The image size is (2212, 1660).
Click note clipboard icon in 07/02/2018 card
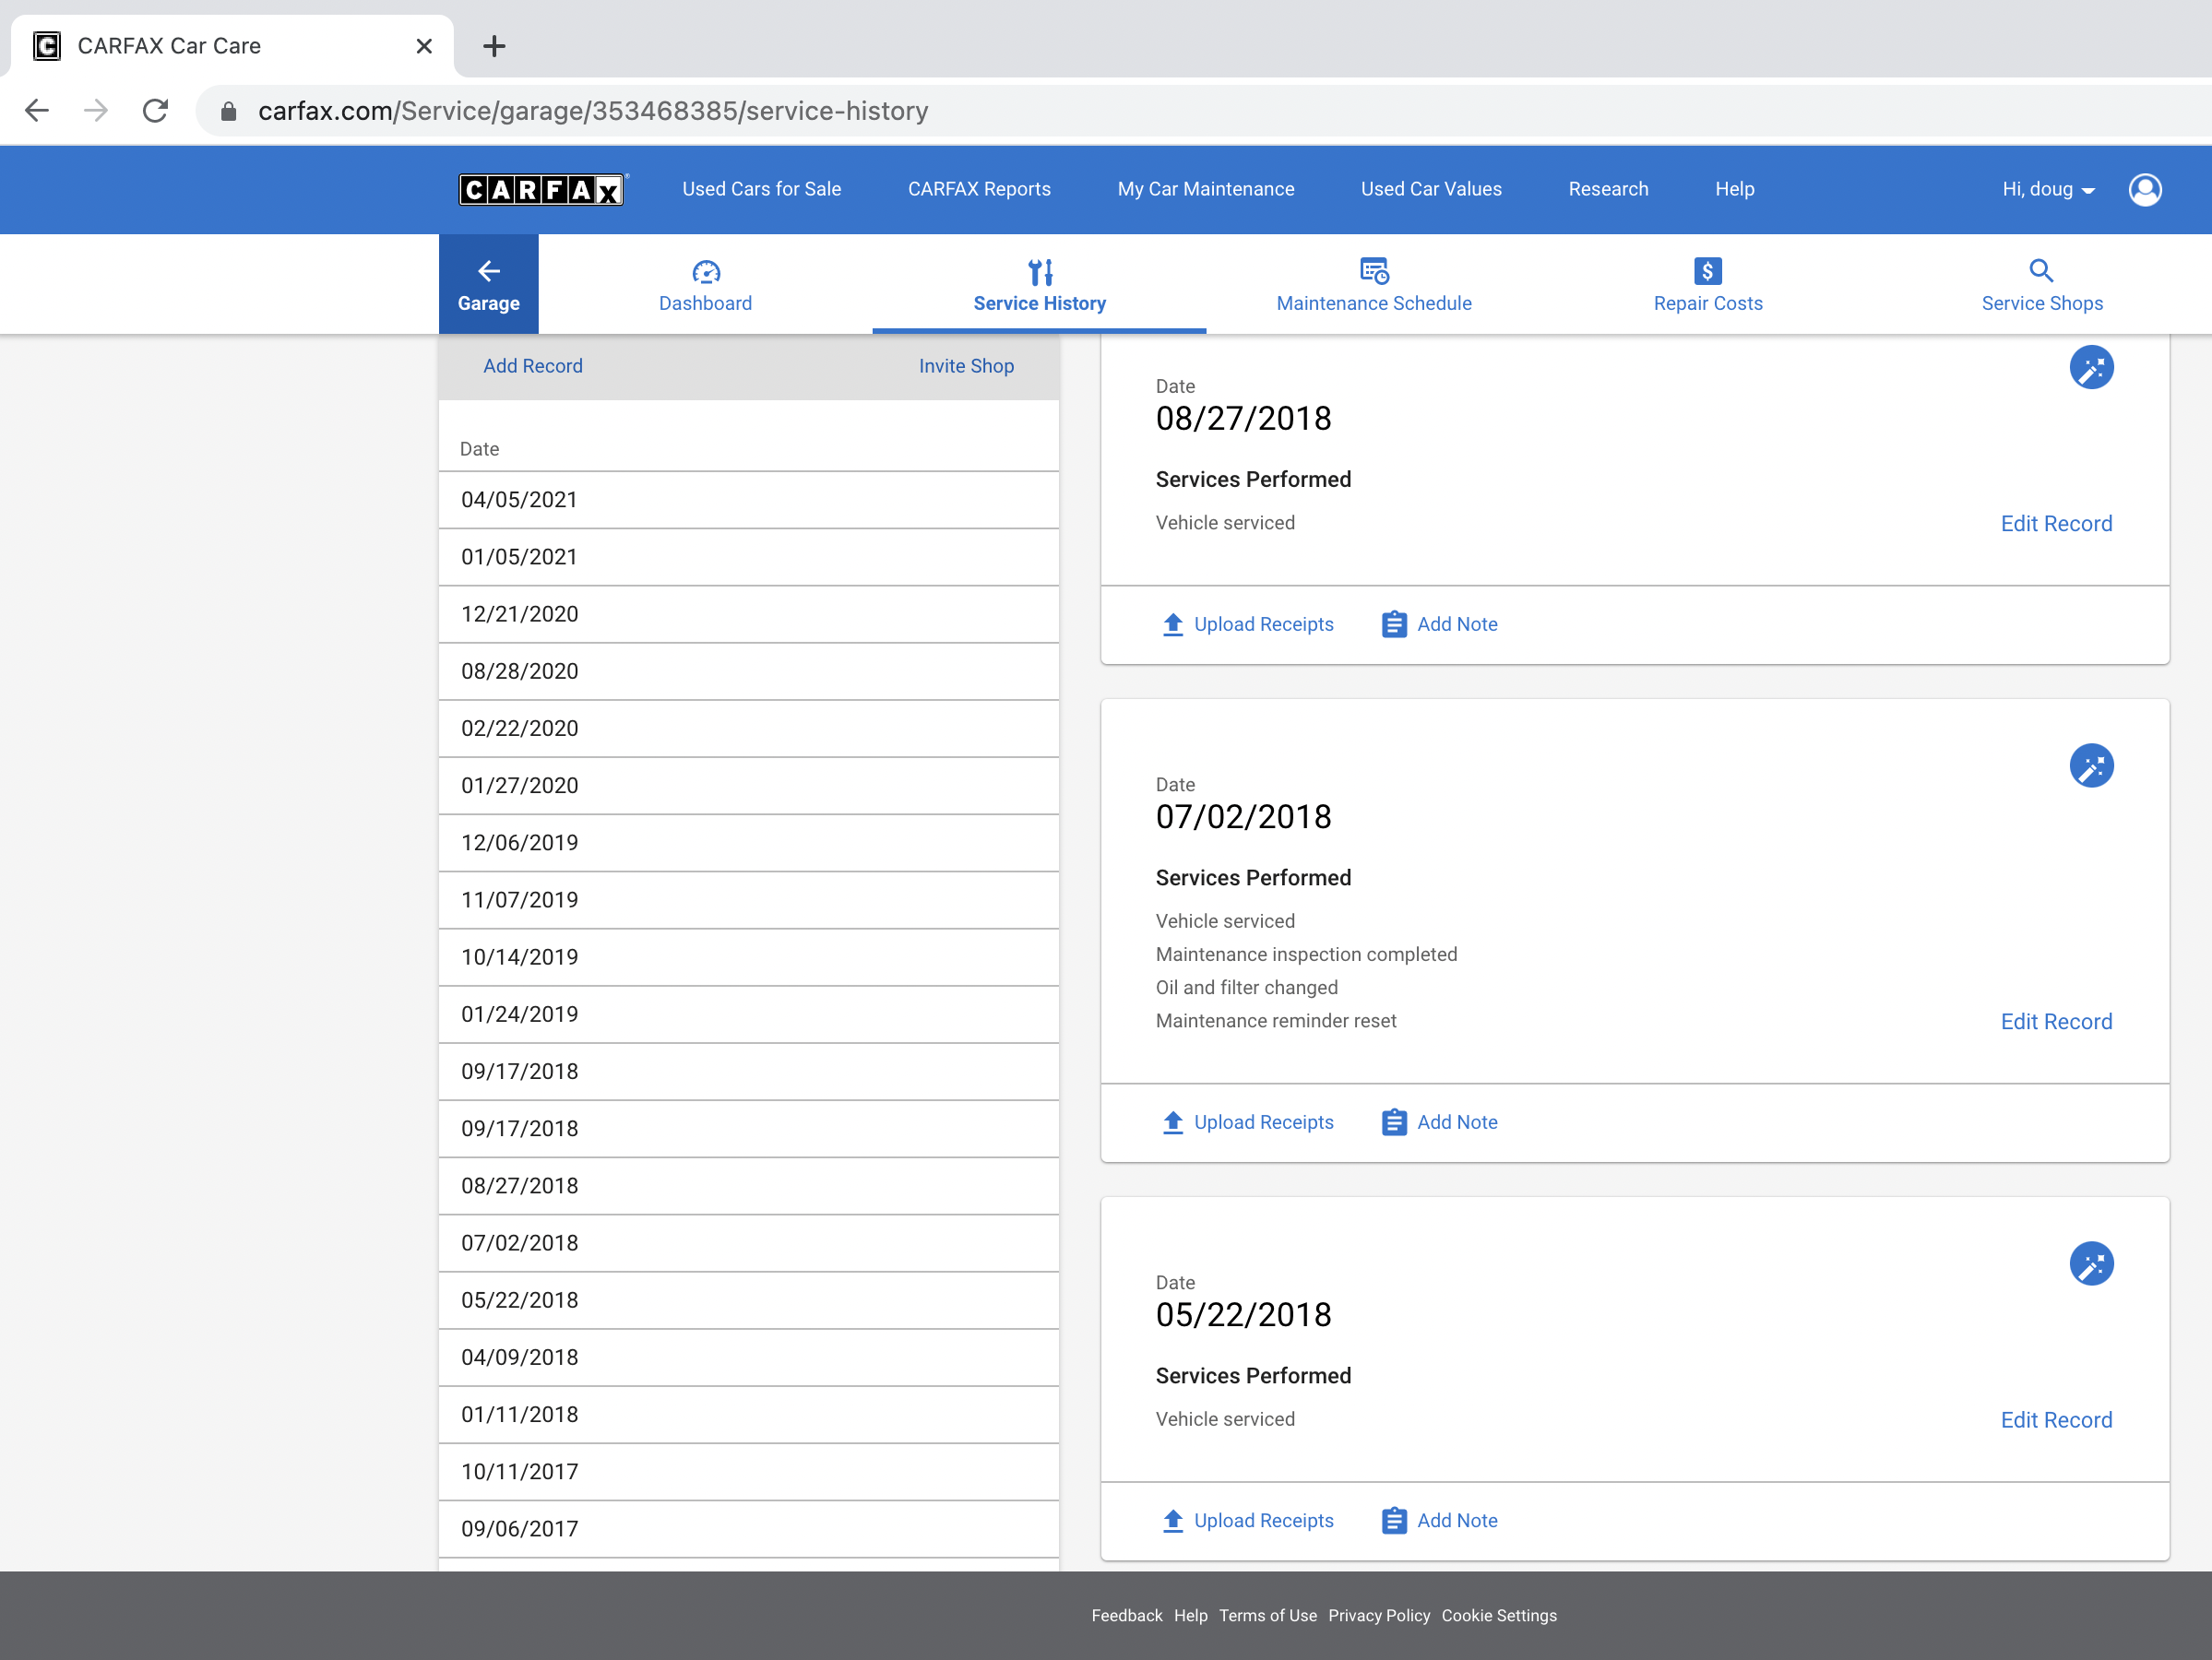tap(1394, 1122)
